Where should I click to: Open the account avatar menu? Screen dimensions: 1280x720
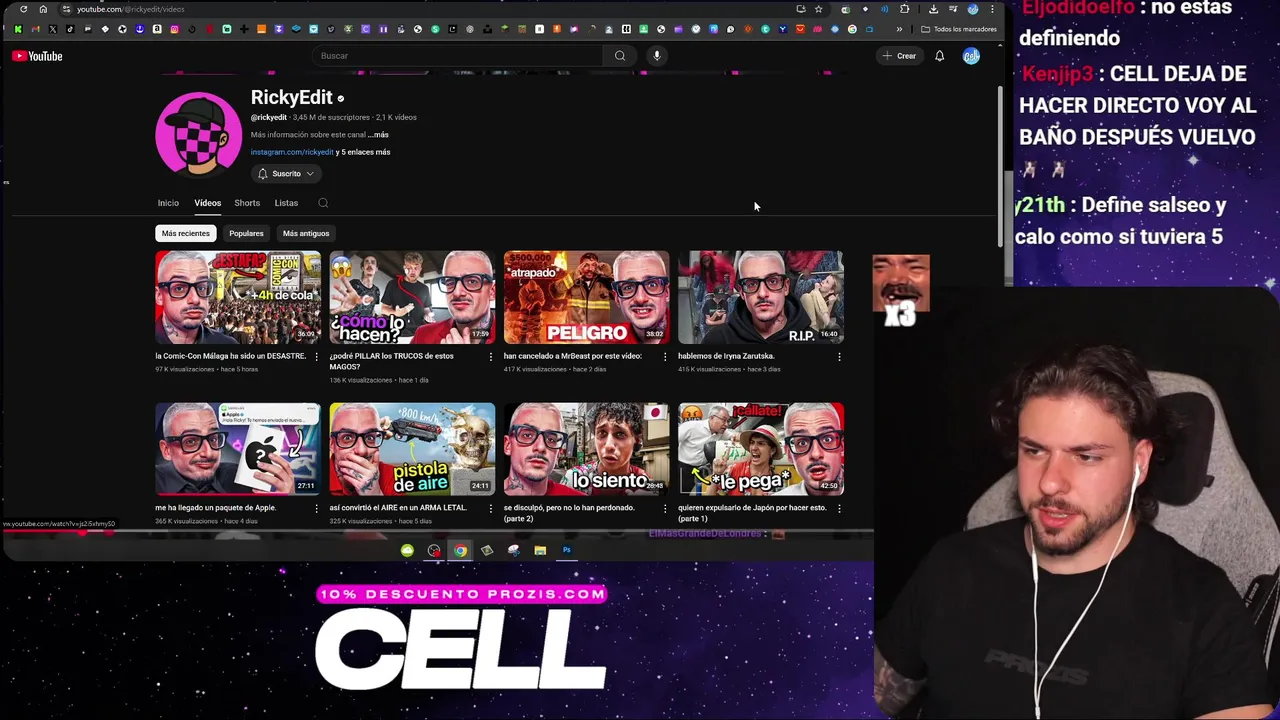[x=971, y=56]
